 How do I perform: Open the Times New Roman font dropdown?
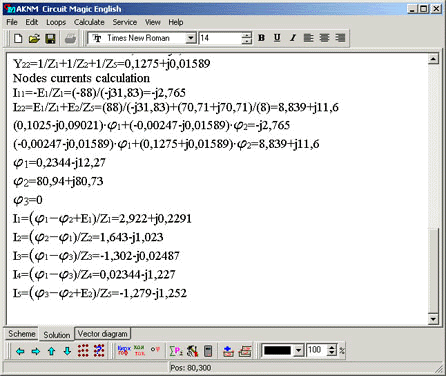click(191, 38)
